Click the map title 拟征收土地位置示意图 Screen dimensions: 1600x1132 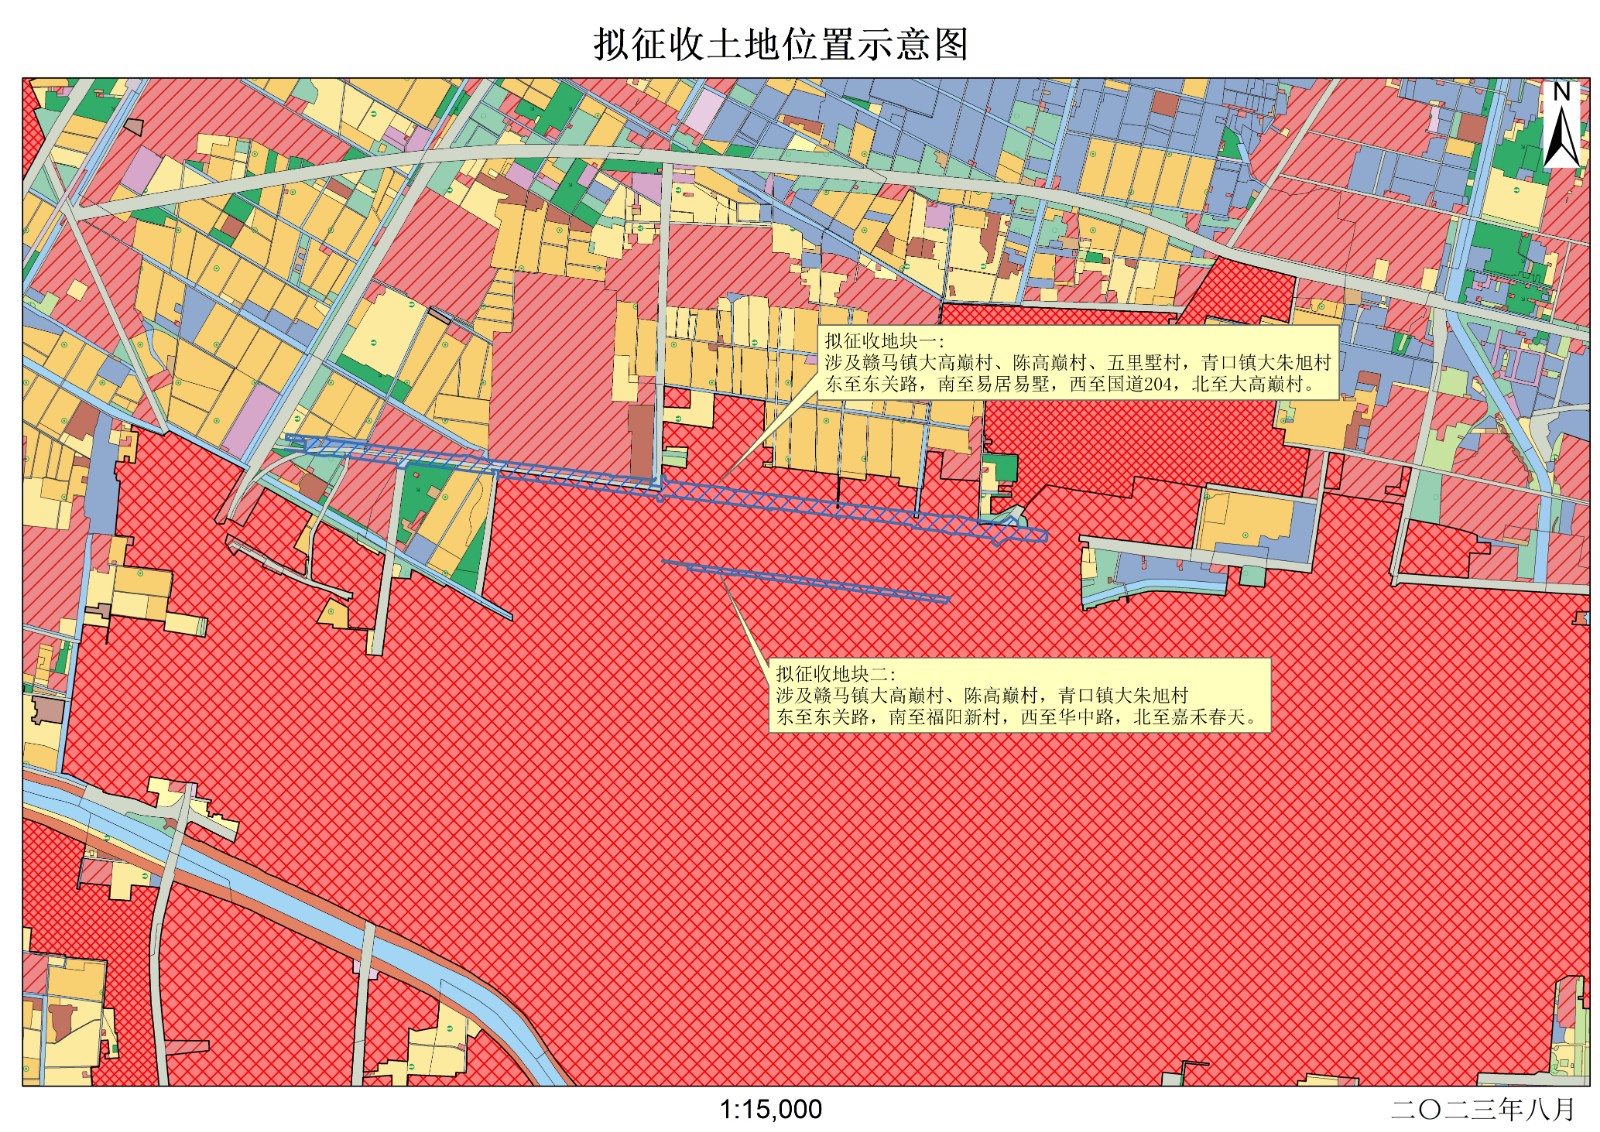tap(780, 45)
